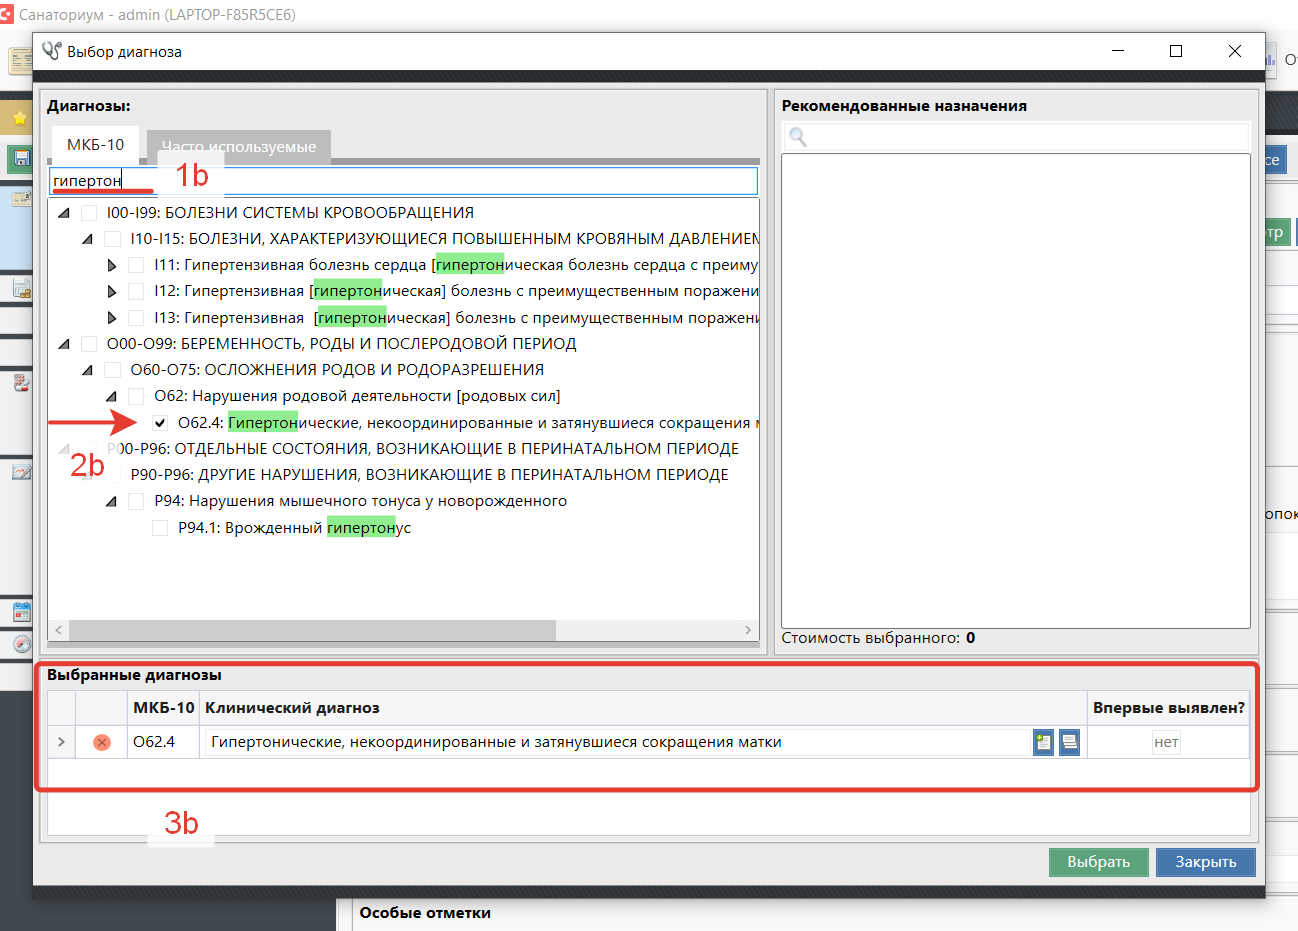Click the add-template icon in the clinical diagnosis row
Viewport: 1298px width, 931px height.
click(1043, 742)
